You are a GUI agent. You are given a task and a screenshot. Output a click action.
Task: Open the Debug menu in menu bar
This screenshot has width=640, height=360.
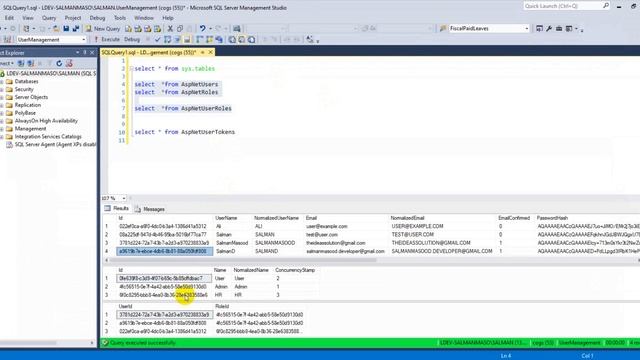pos(97,18)
